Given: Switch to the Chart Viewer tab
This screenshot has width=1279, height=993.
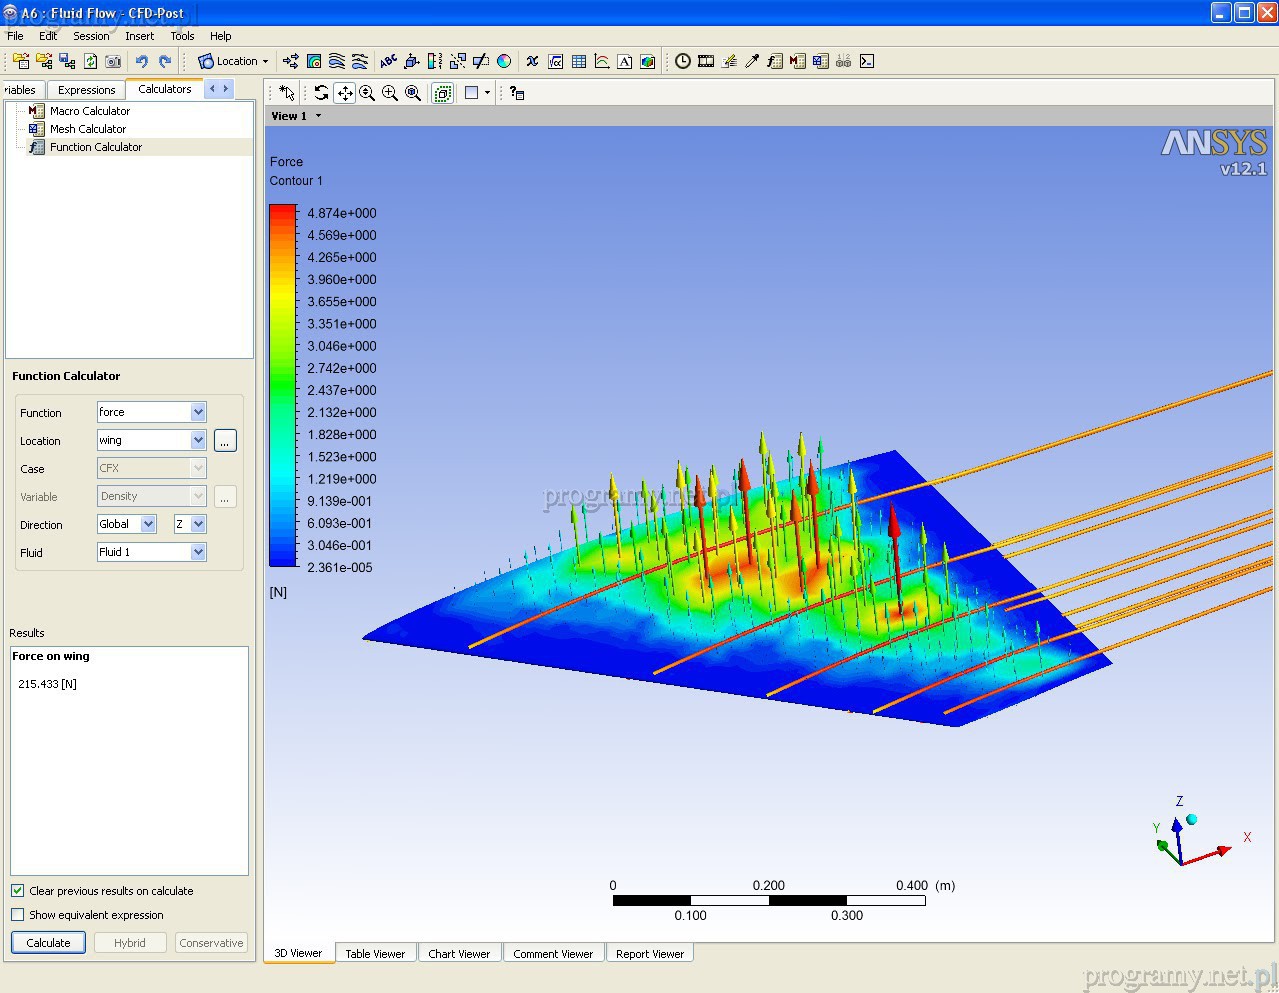Looking at the screenshot, I should point(459,953).
